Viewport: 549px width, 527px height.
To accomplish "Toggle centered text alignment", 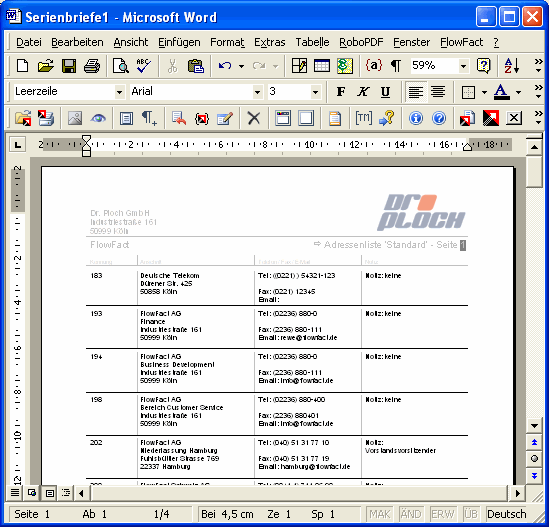I will click(438, 92).
